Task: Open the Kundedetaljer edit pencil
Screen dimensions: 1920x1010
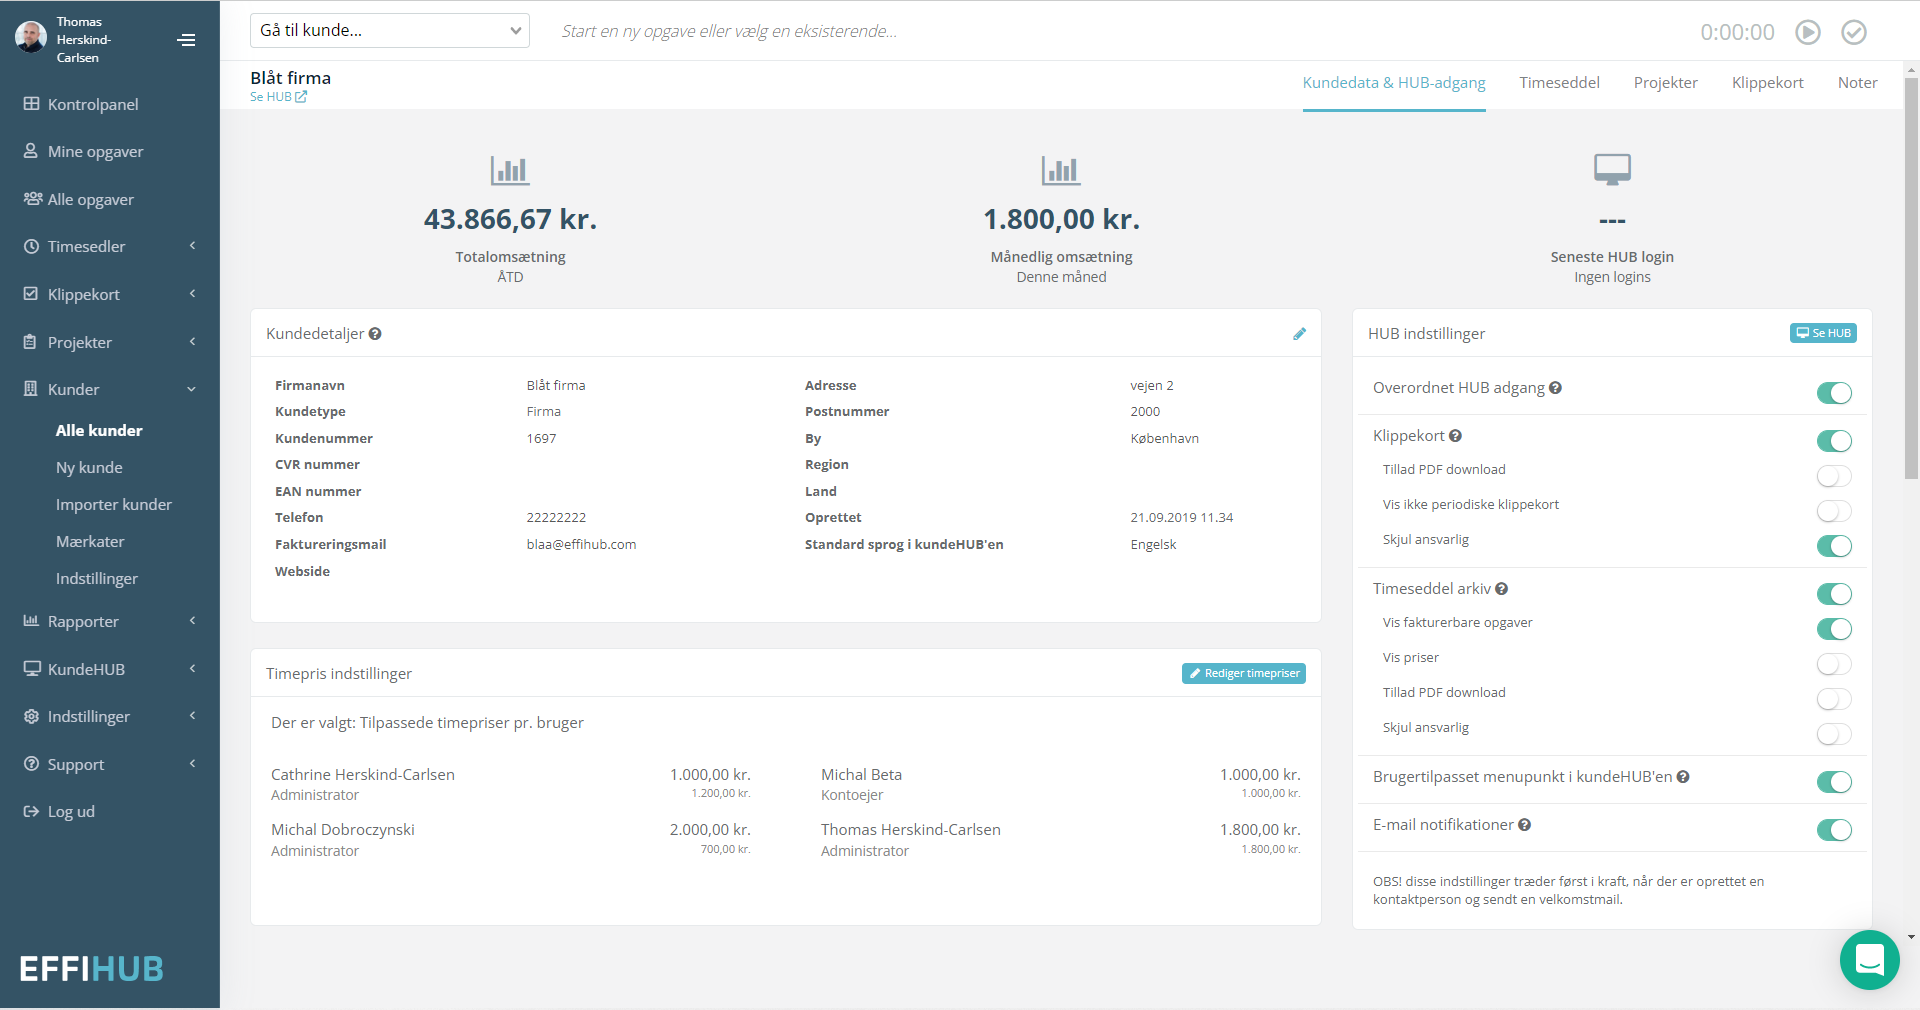Action: [x=1299, y=333]
